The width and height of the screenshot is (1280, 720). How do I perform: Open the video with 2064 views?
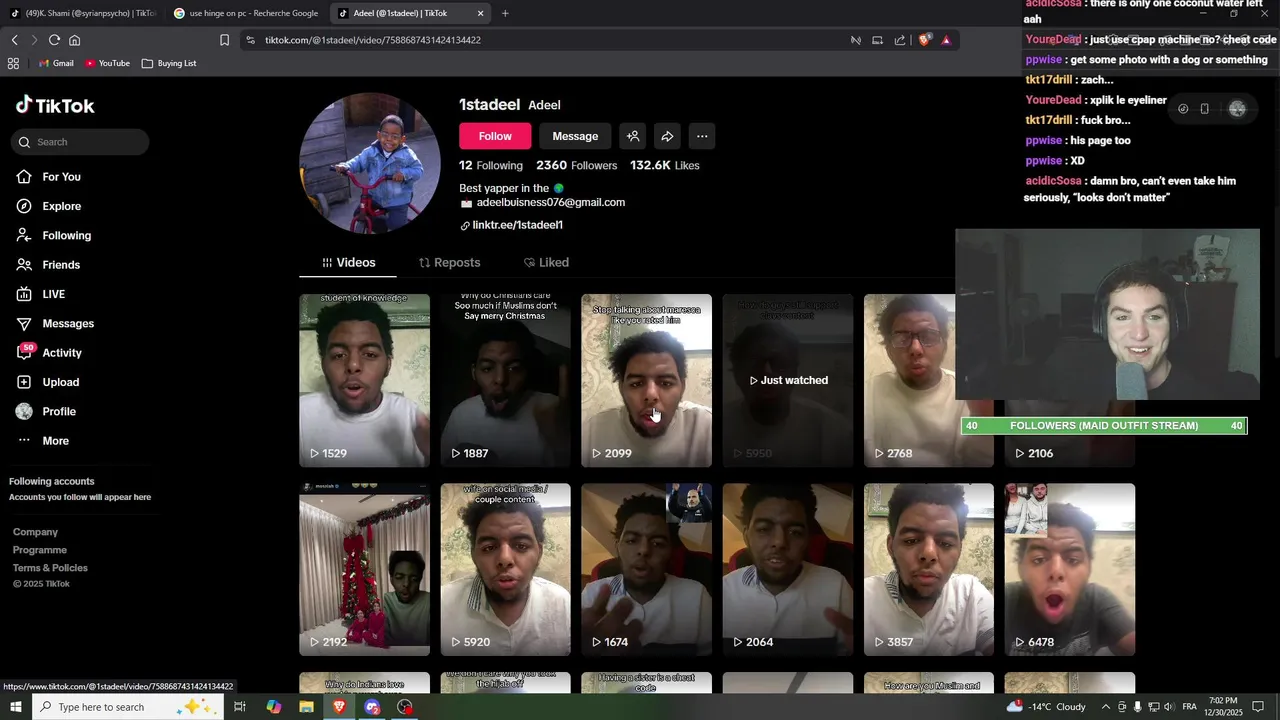788,570
